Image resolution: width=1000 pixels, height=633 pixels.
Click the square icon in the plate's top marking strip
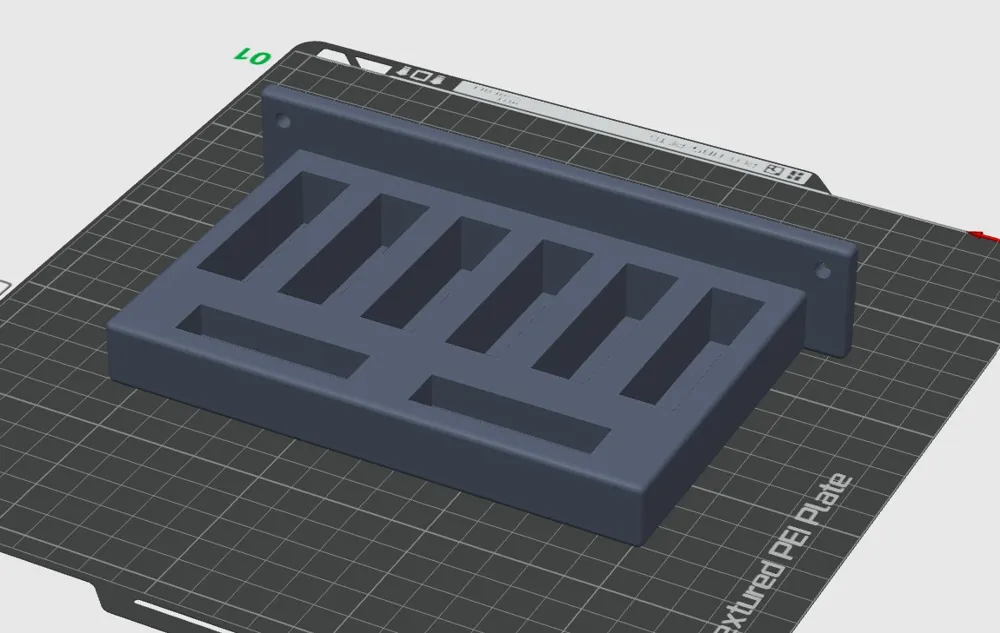pos(421,76)
